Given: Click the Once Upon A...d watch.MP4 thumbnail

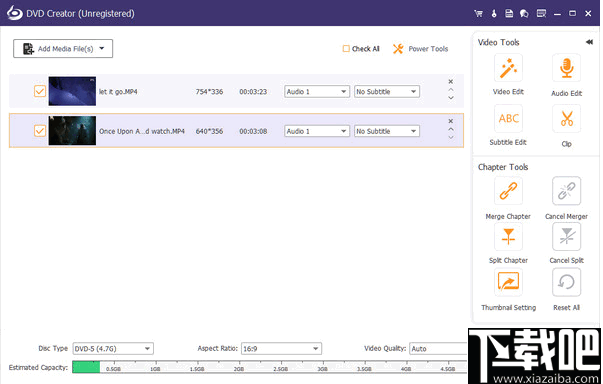Looking at the screenshot, I should (72, 131).
